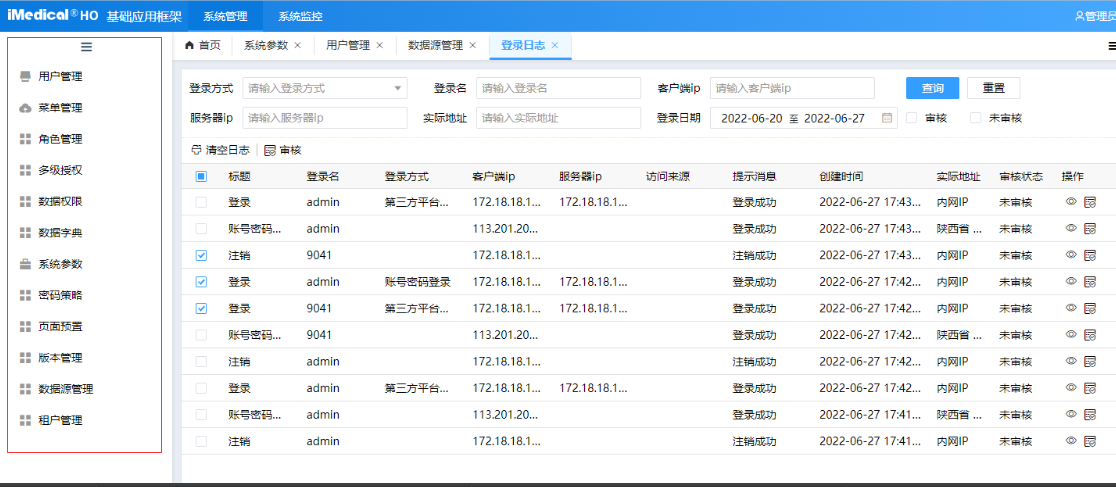Open 多级授权 in the sidebar

pyautogui.click(x=60, y=170)
